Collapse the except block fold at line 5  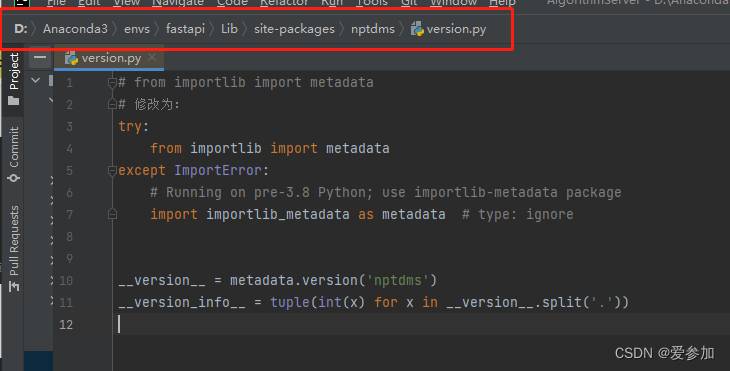coord(112,171)
